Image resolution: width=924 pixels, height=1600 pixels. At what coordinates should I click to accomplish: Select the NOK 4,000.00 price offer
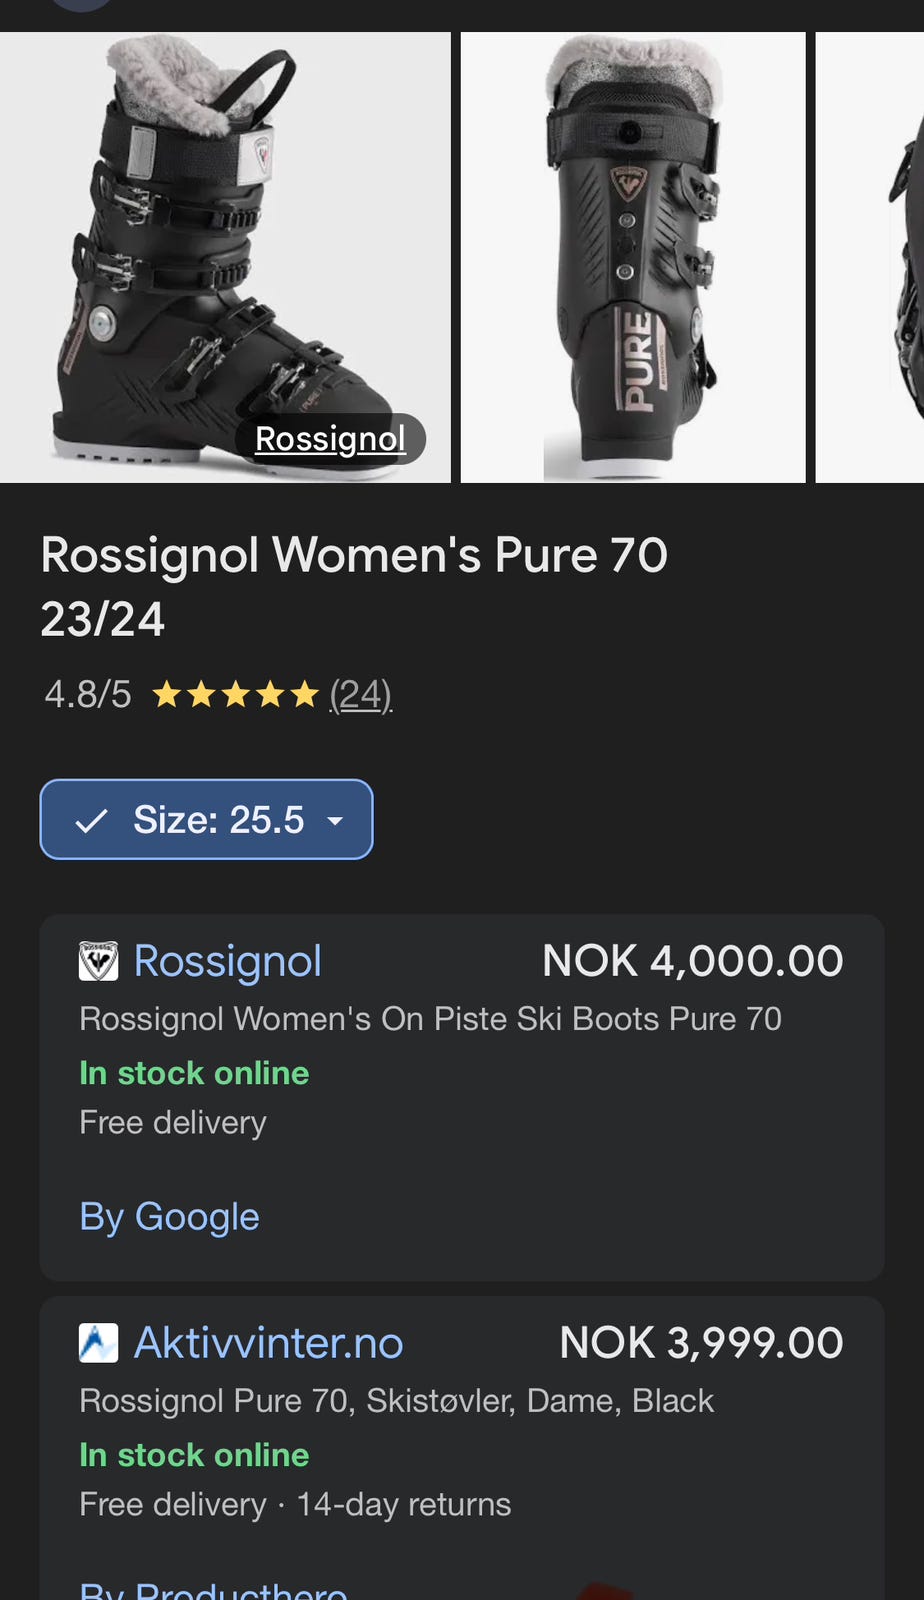[x=692, y=961]
